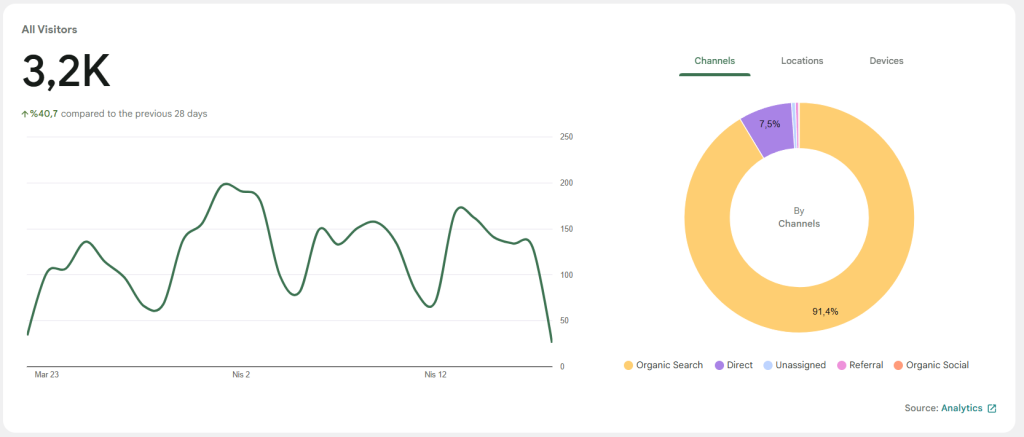
Task: Switch to the Locations tab
Action: click(802, 61)
